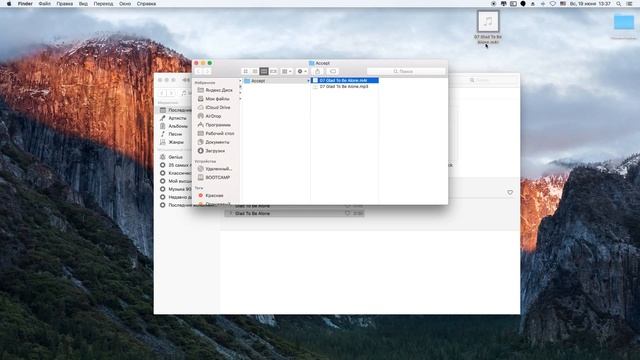The width and height of the screenshot is (640, 360).
Task: Select highlighted Glad To Be Alone track in iTunes
Action: click(294, 213)
